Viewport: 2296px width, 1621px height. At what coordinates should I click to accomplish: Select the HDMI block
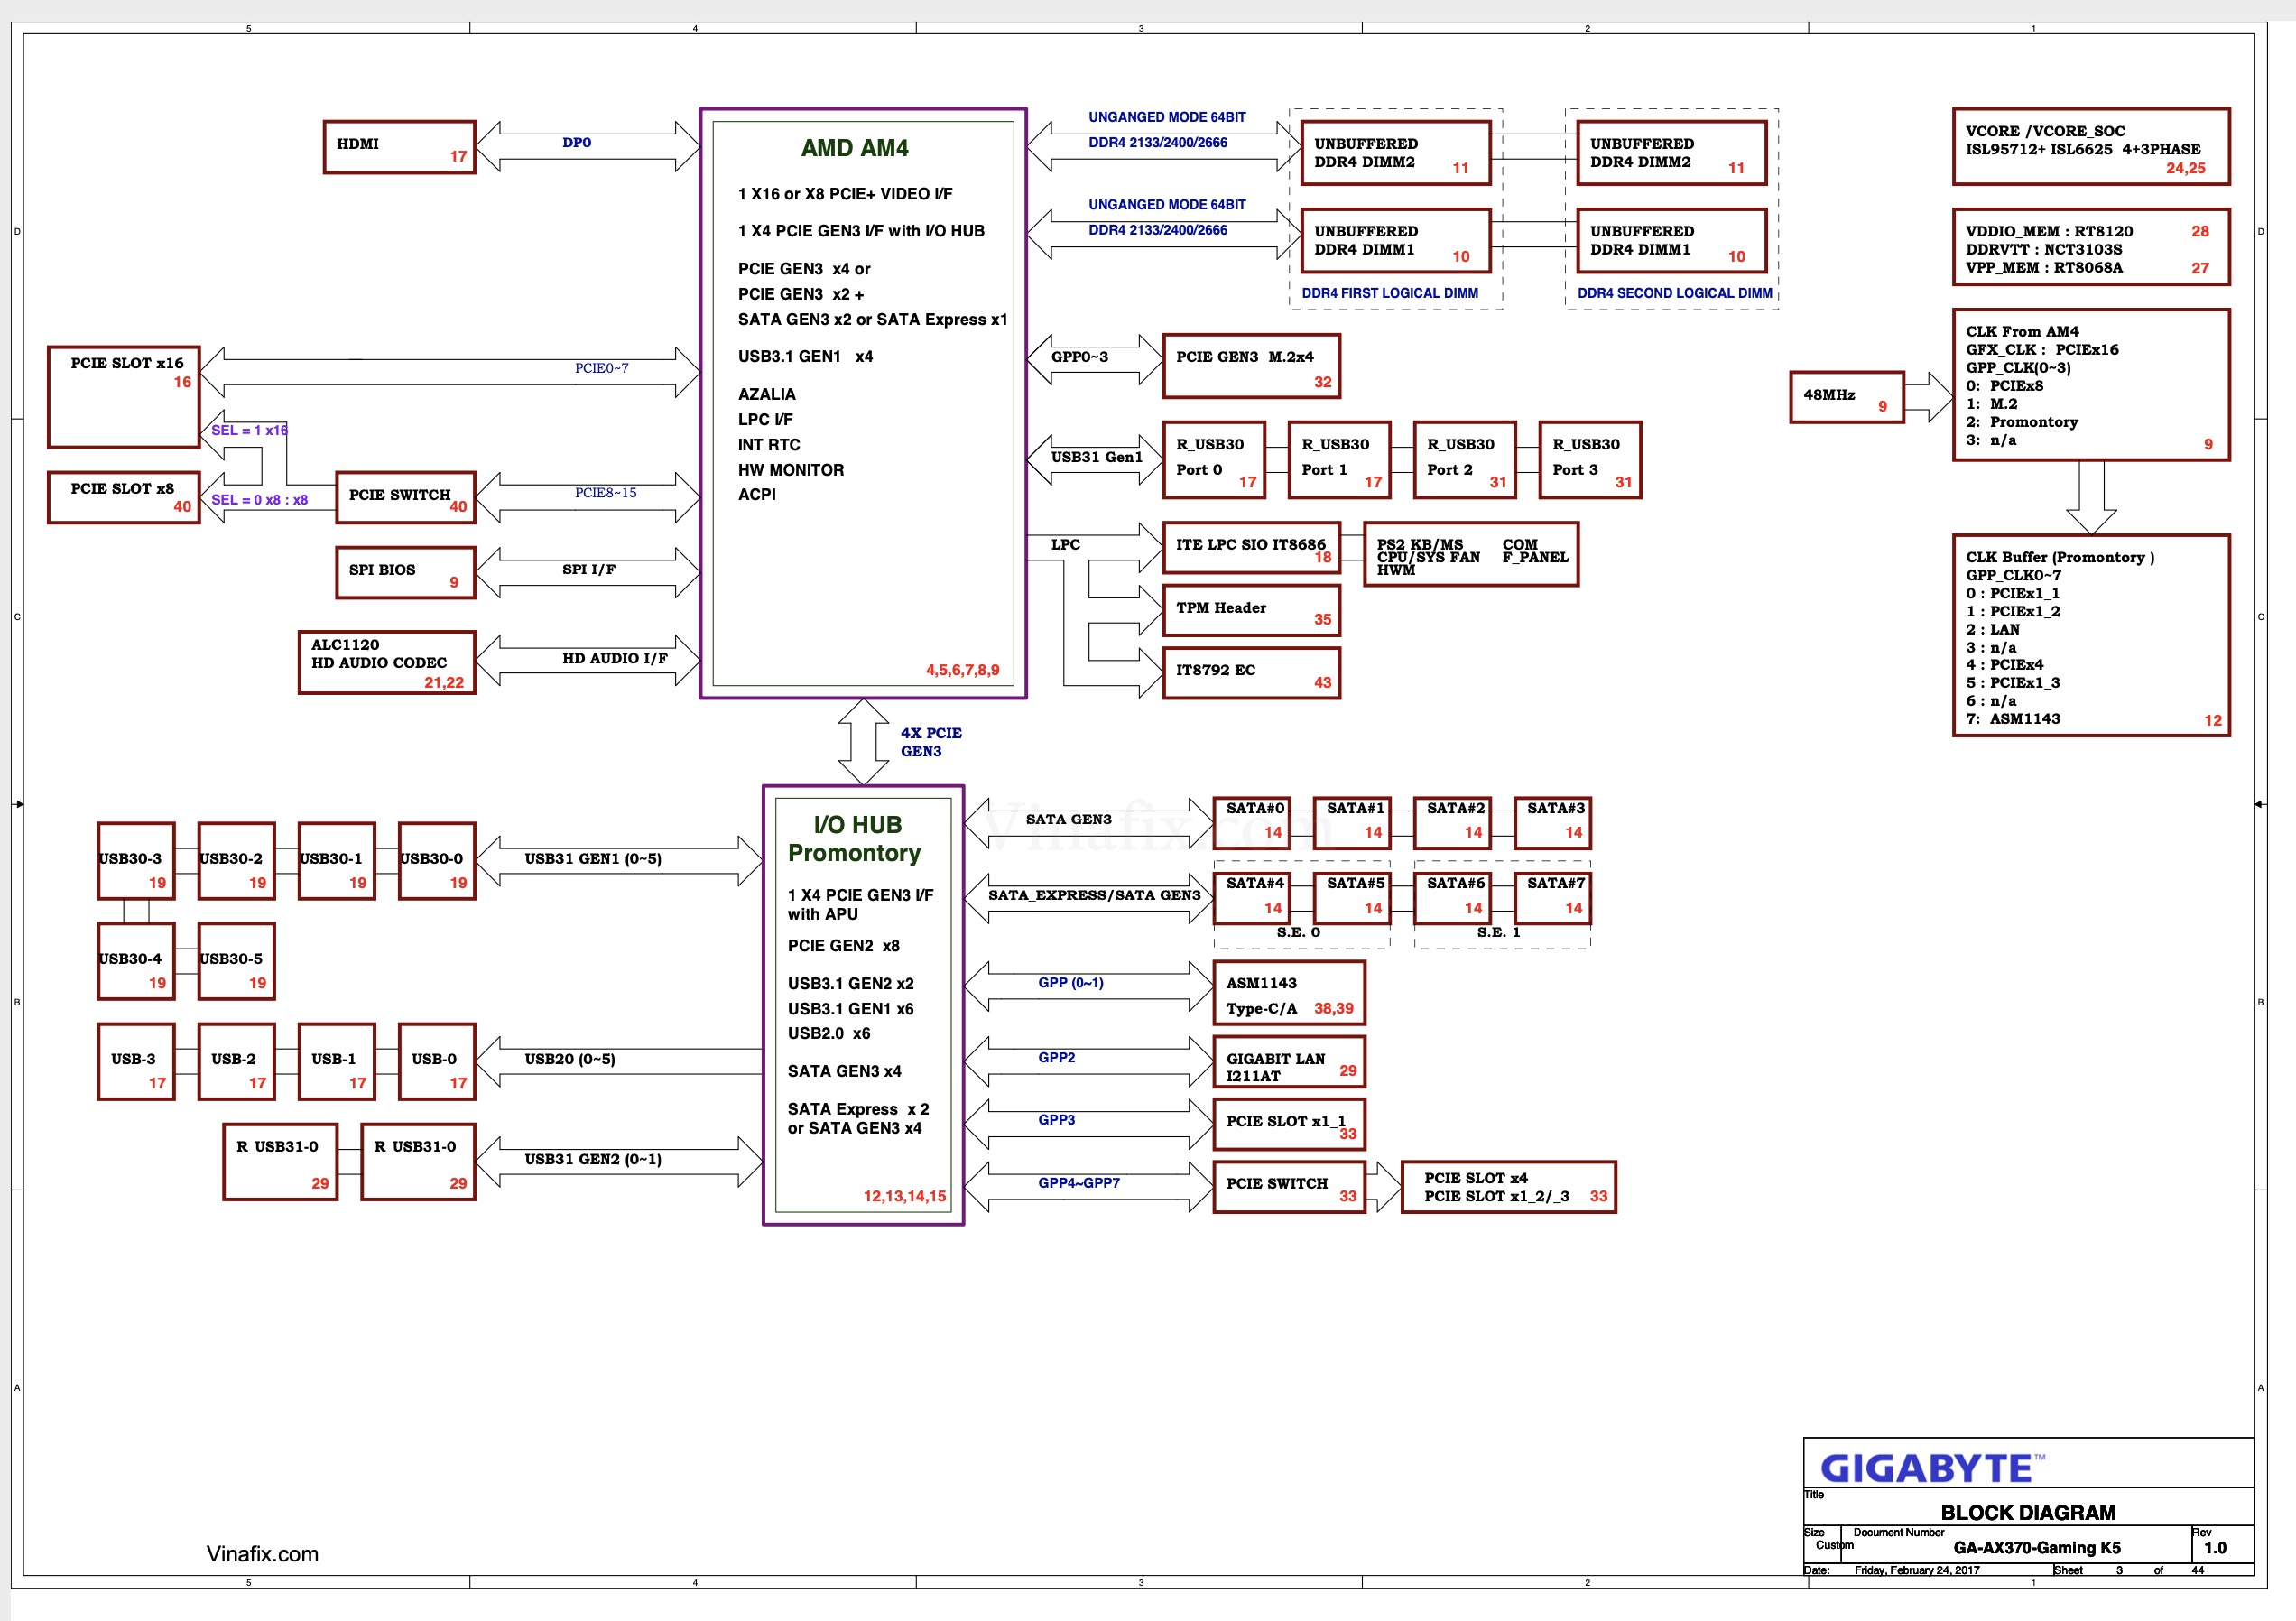pyautogui.click(x=399, y=147)
